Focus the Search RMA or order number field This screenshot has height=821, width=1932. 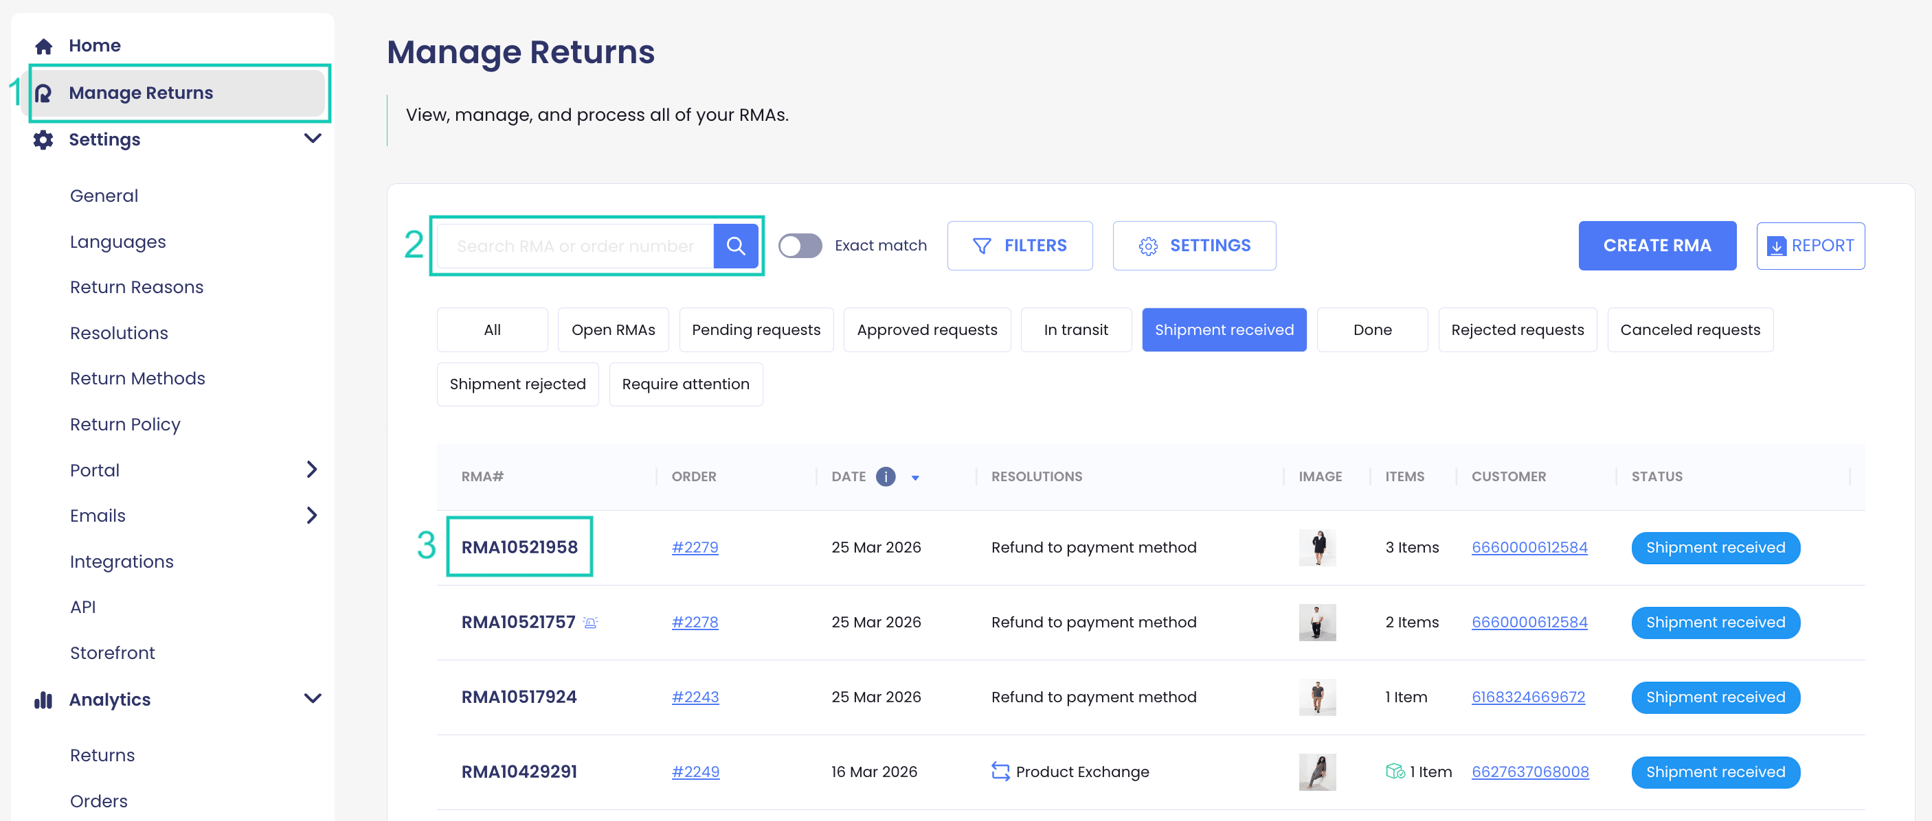(576, 246)
